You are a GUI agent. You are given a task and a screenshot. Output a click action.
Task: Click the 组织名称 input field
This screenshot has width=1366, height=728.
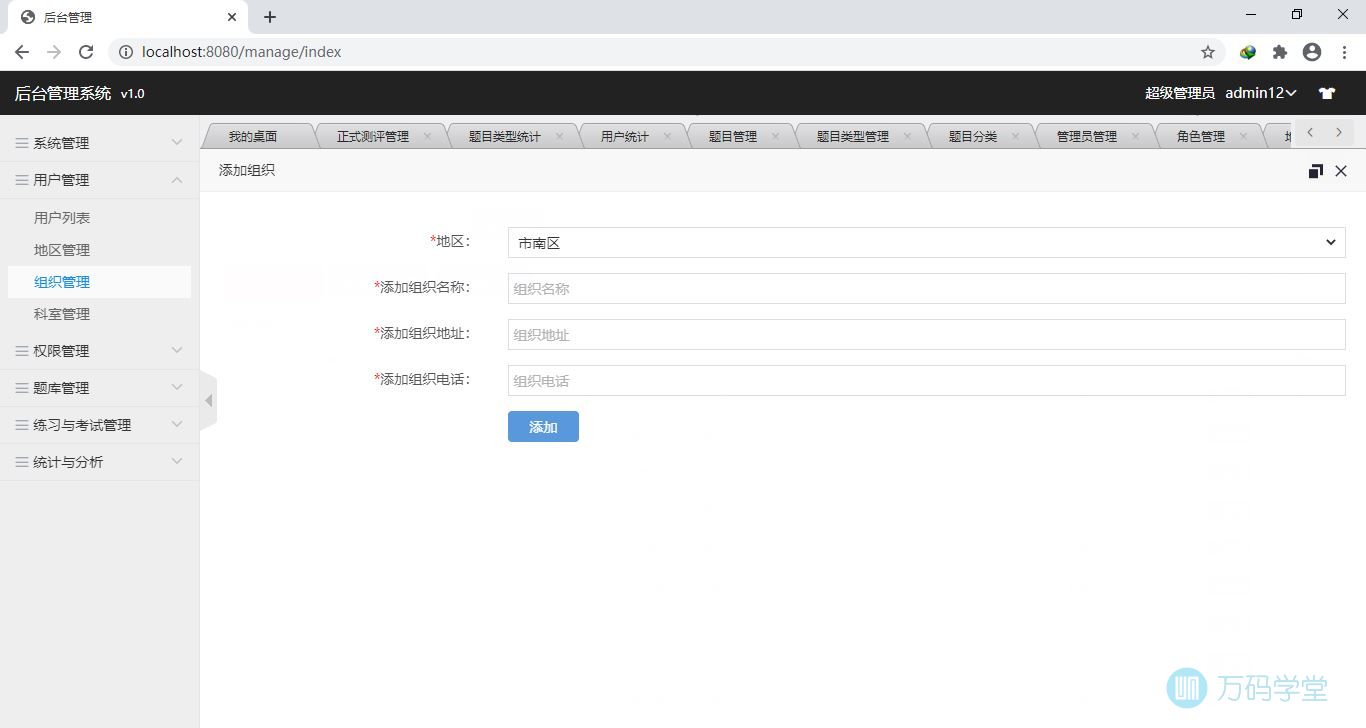[x=925, y=289]
